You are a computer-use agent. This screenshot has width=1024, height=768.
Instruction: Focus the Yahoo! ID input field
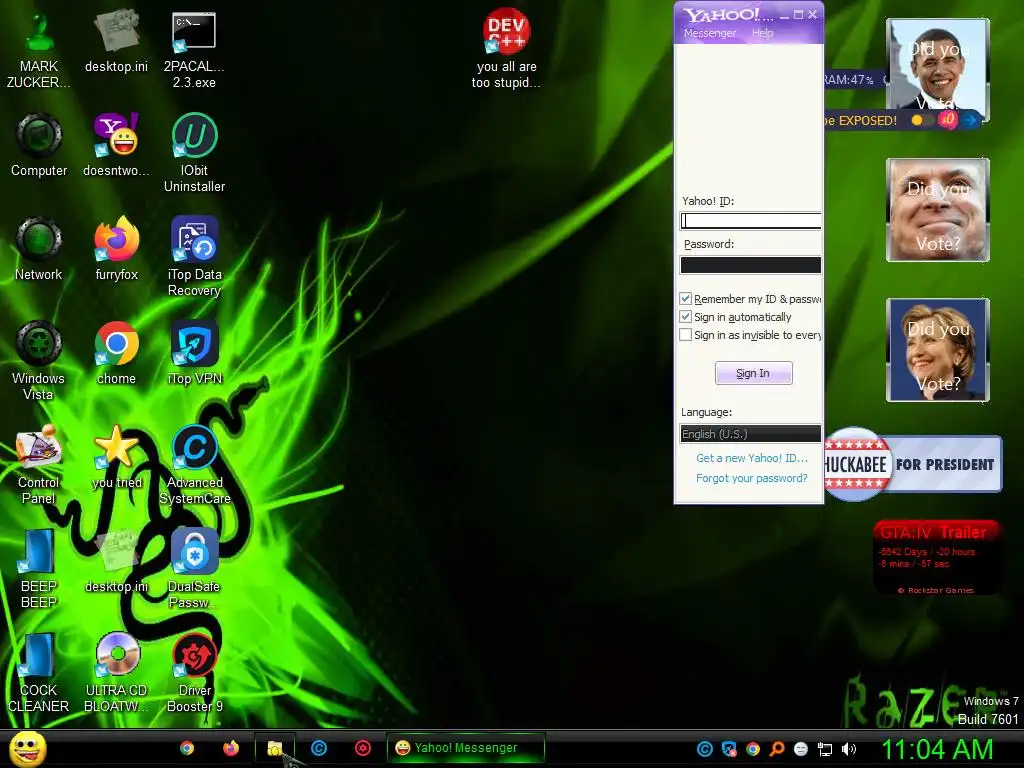click(x=750, y=221)
